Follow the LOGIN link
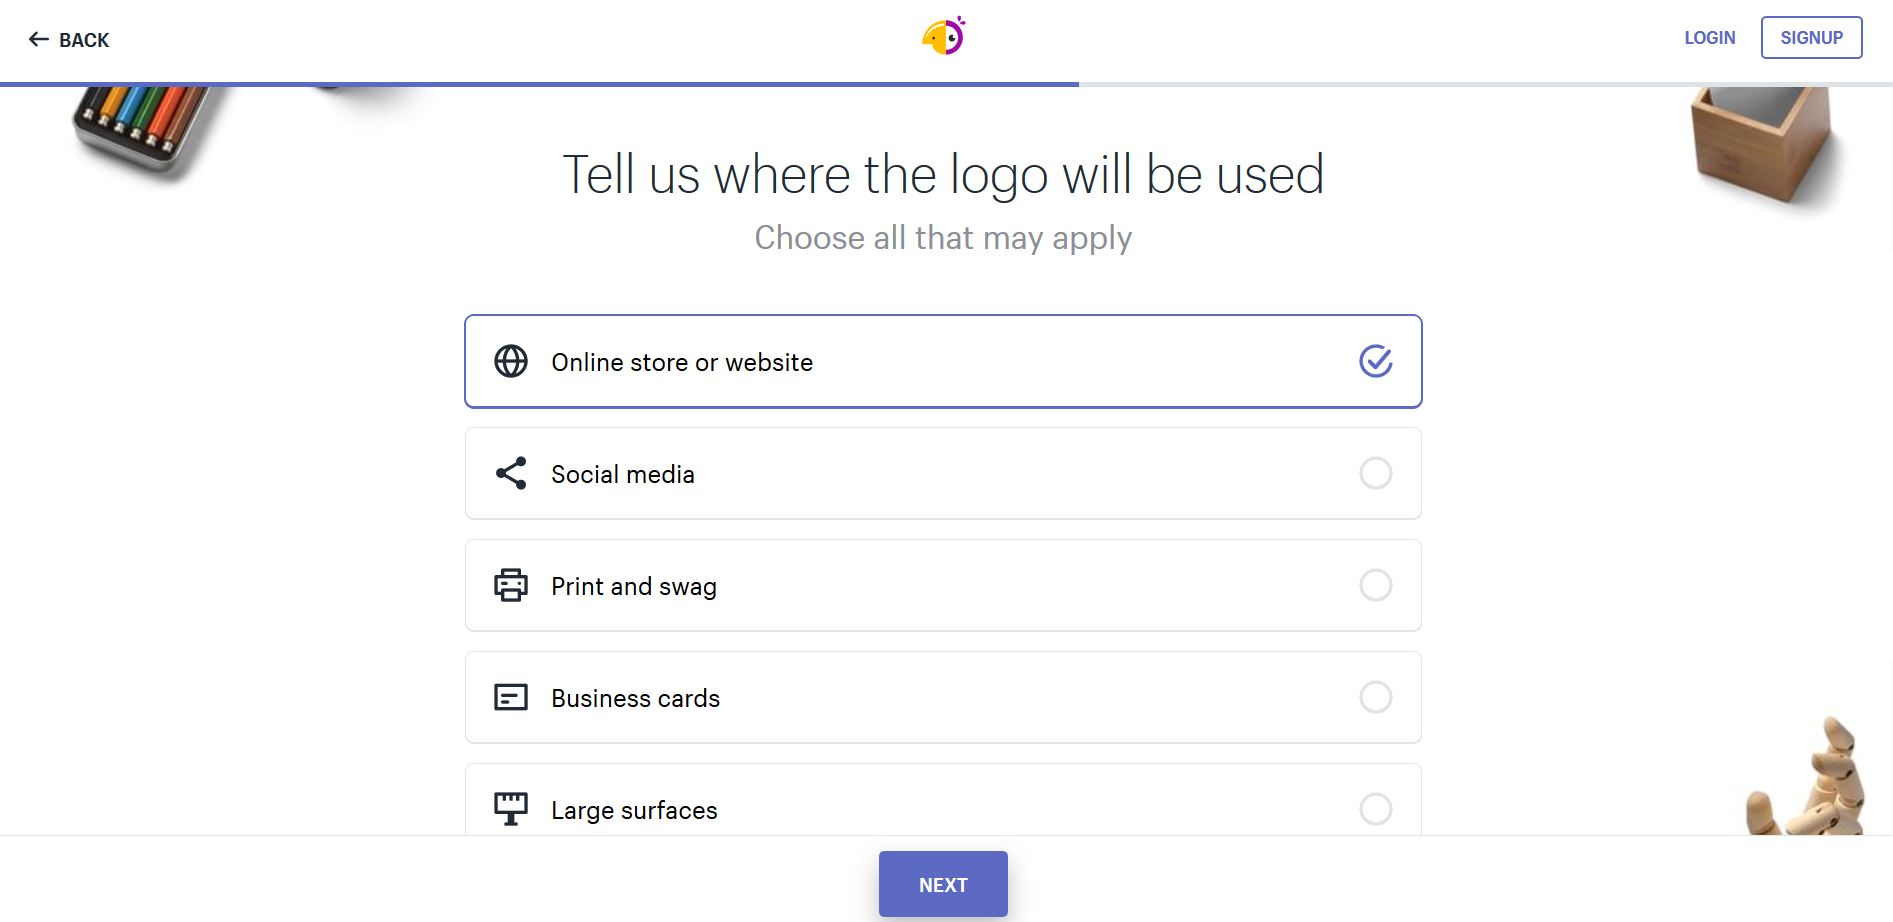 coord(1709,38)
